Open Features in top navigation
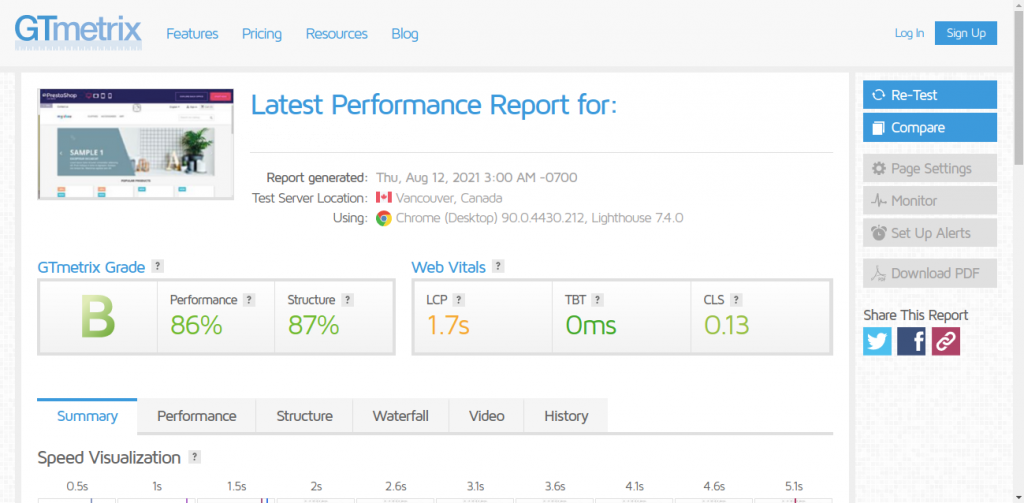The height and width of the screenshot is (503, 1024). tap(192, 34)
